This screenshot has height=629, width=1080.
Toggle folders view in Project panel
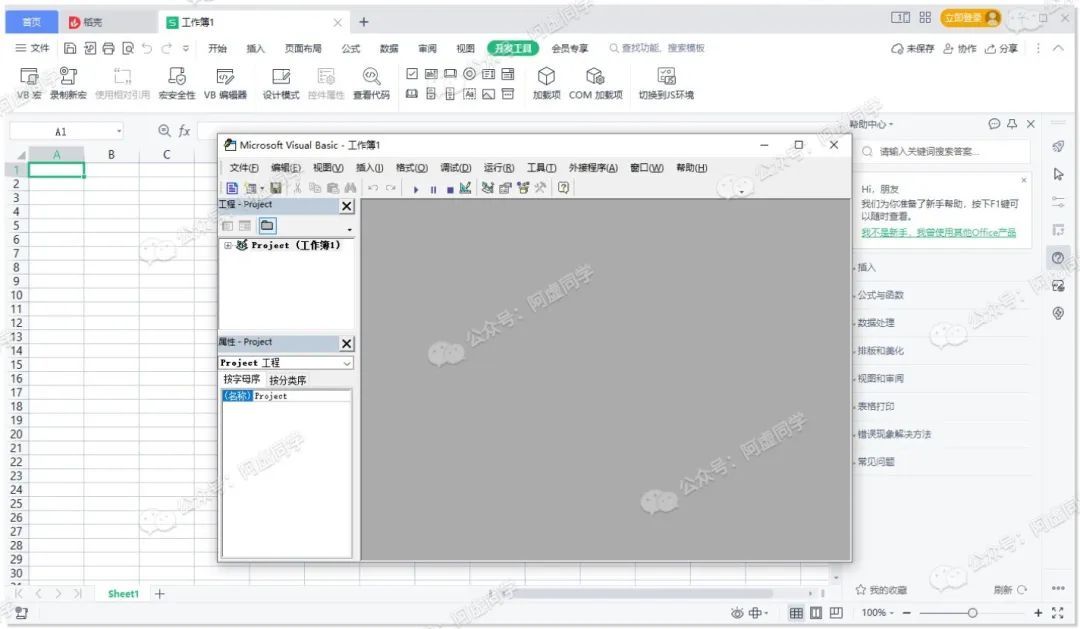pyautogui.click(x=267, y=226)
